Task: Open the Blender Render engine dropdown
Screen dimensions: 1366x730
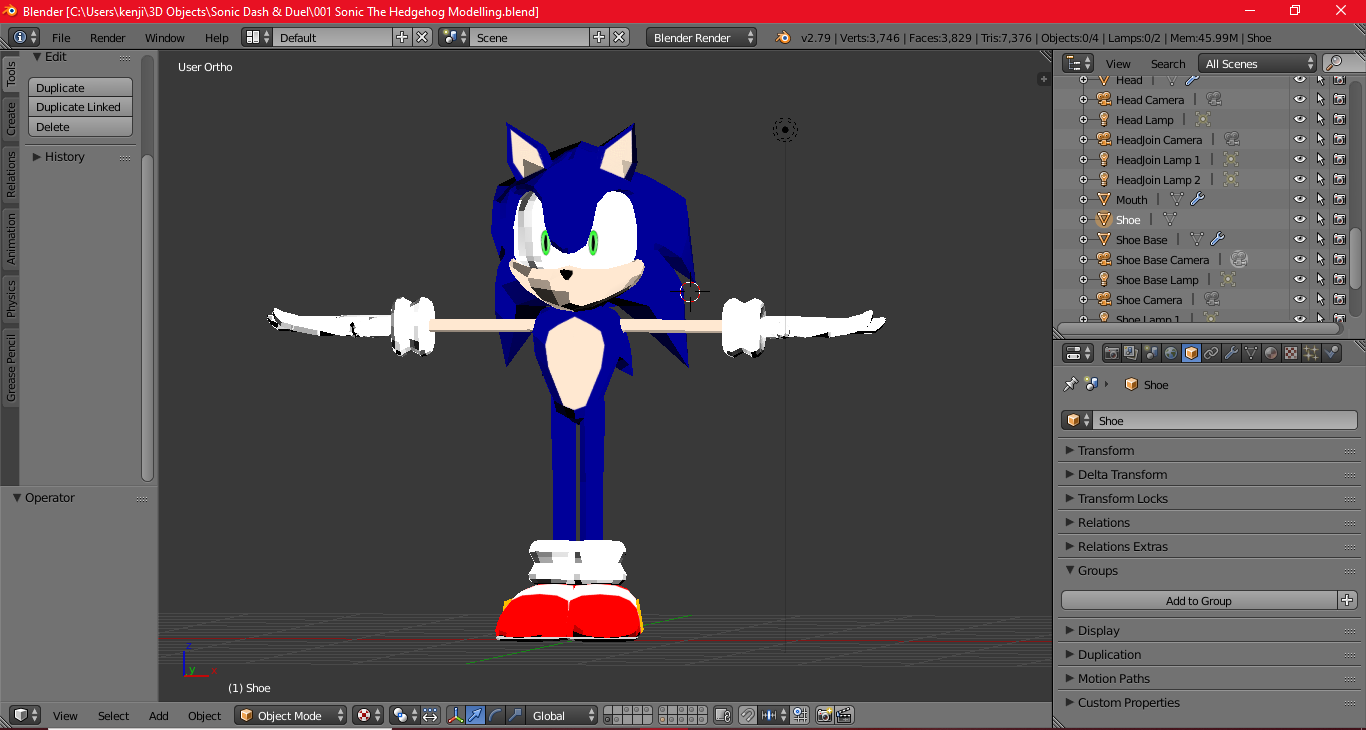Action: point(702,37)
